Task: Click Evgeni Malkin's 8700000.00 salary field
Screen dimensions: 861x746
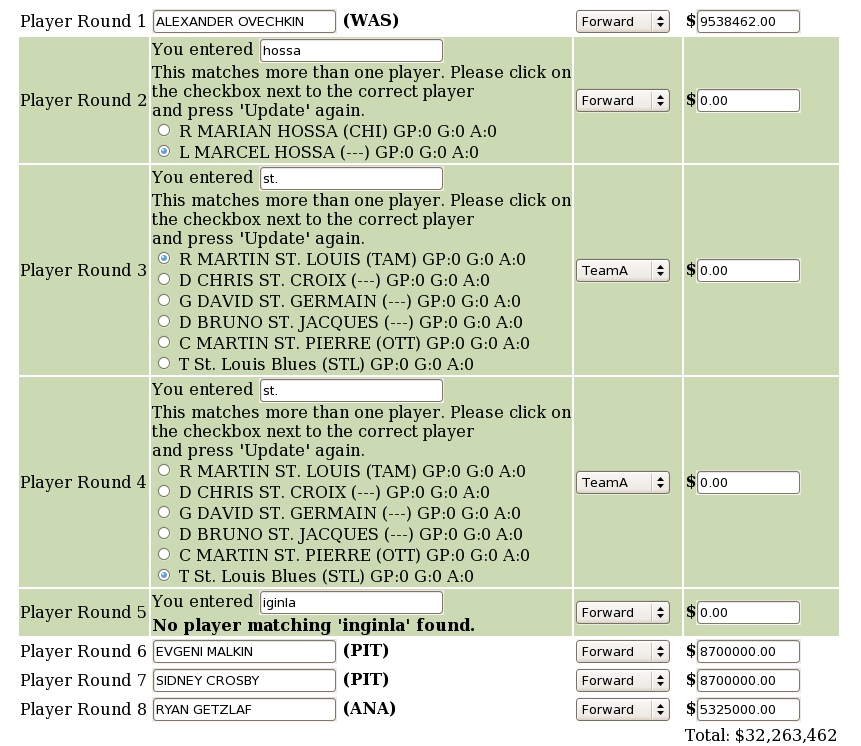Action: click(748, 652)
